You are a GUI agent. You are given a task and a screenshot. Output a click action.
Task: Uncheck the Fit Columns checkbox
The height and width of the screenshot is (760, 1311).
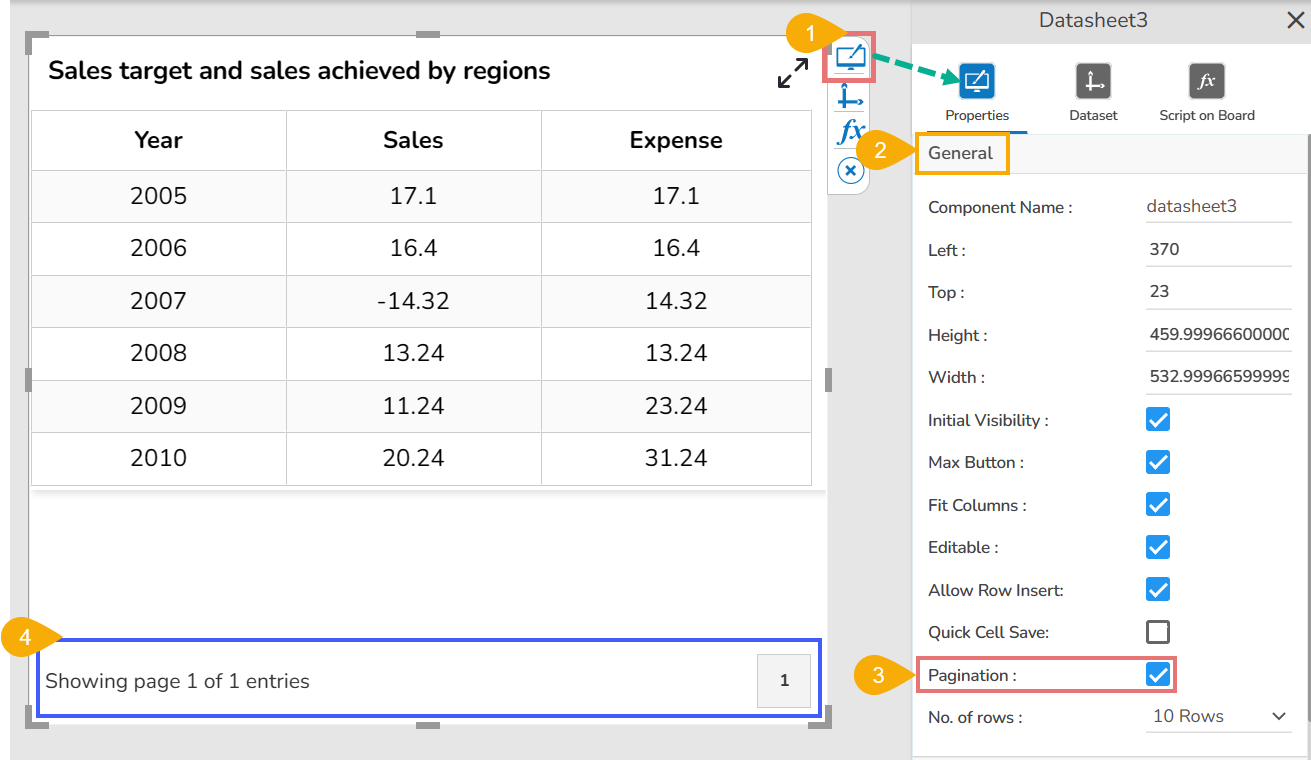tap(1158, 505)
